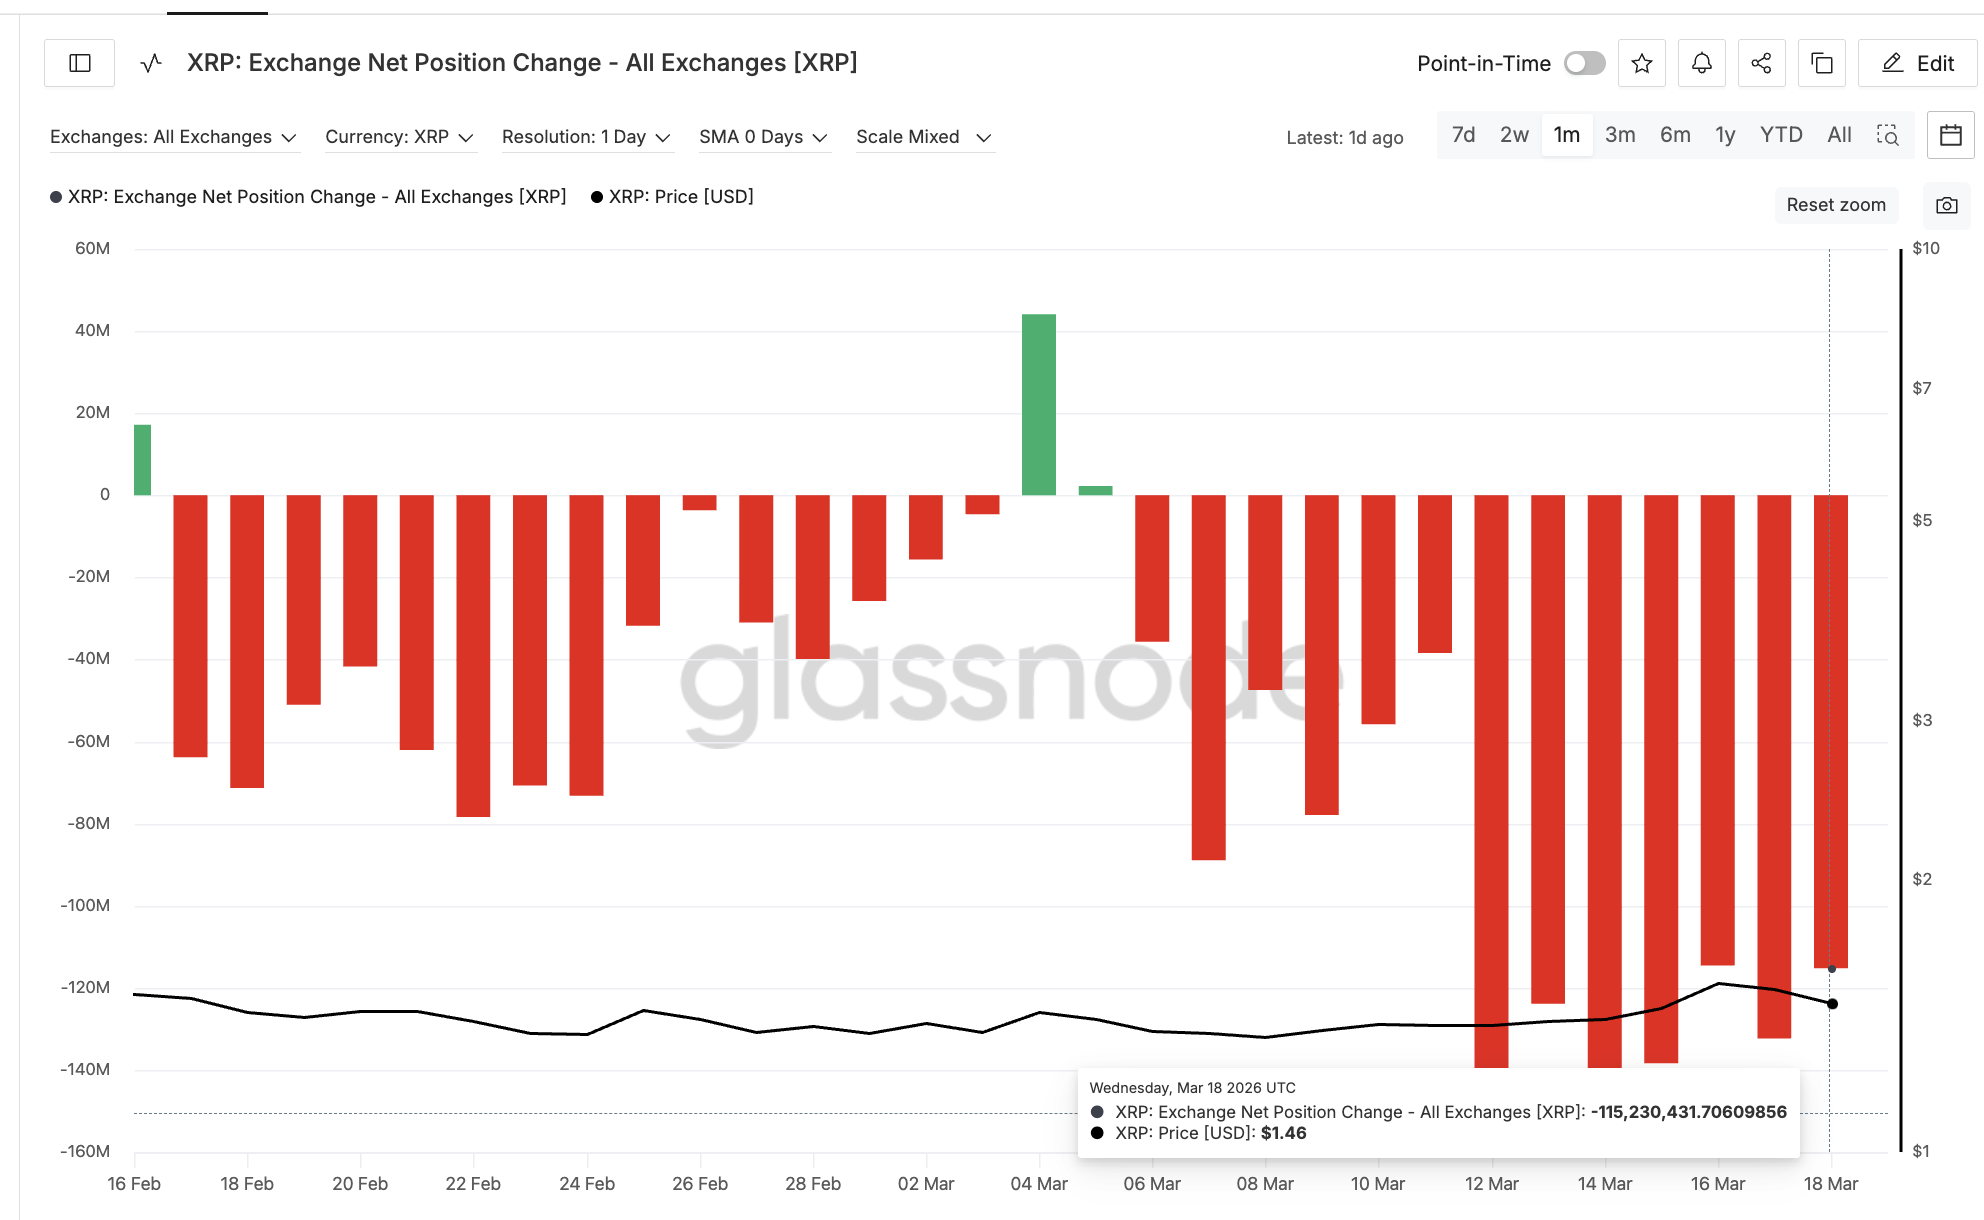Open the zoom selection tool icon
Screen dimensions: 1984x1220
1888,135
